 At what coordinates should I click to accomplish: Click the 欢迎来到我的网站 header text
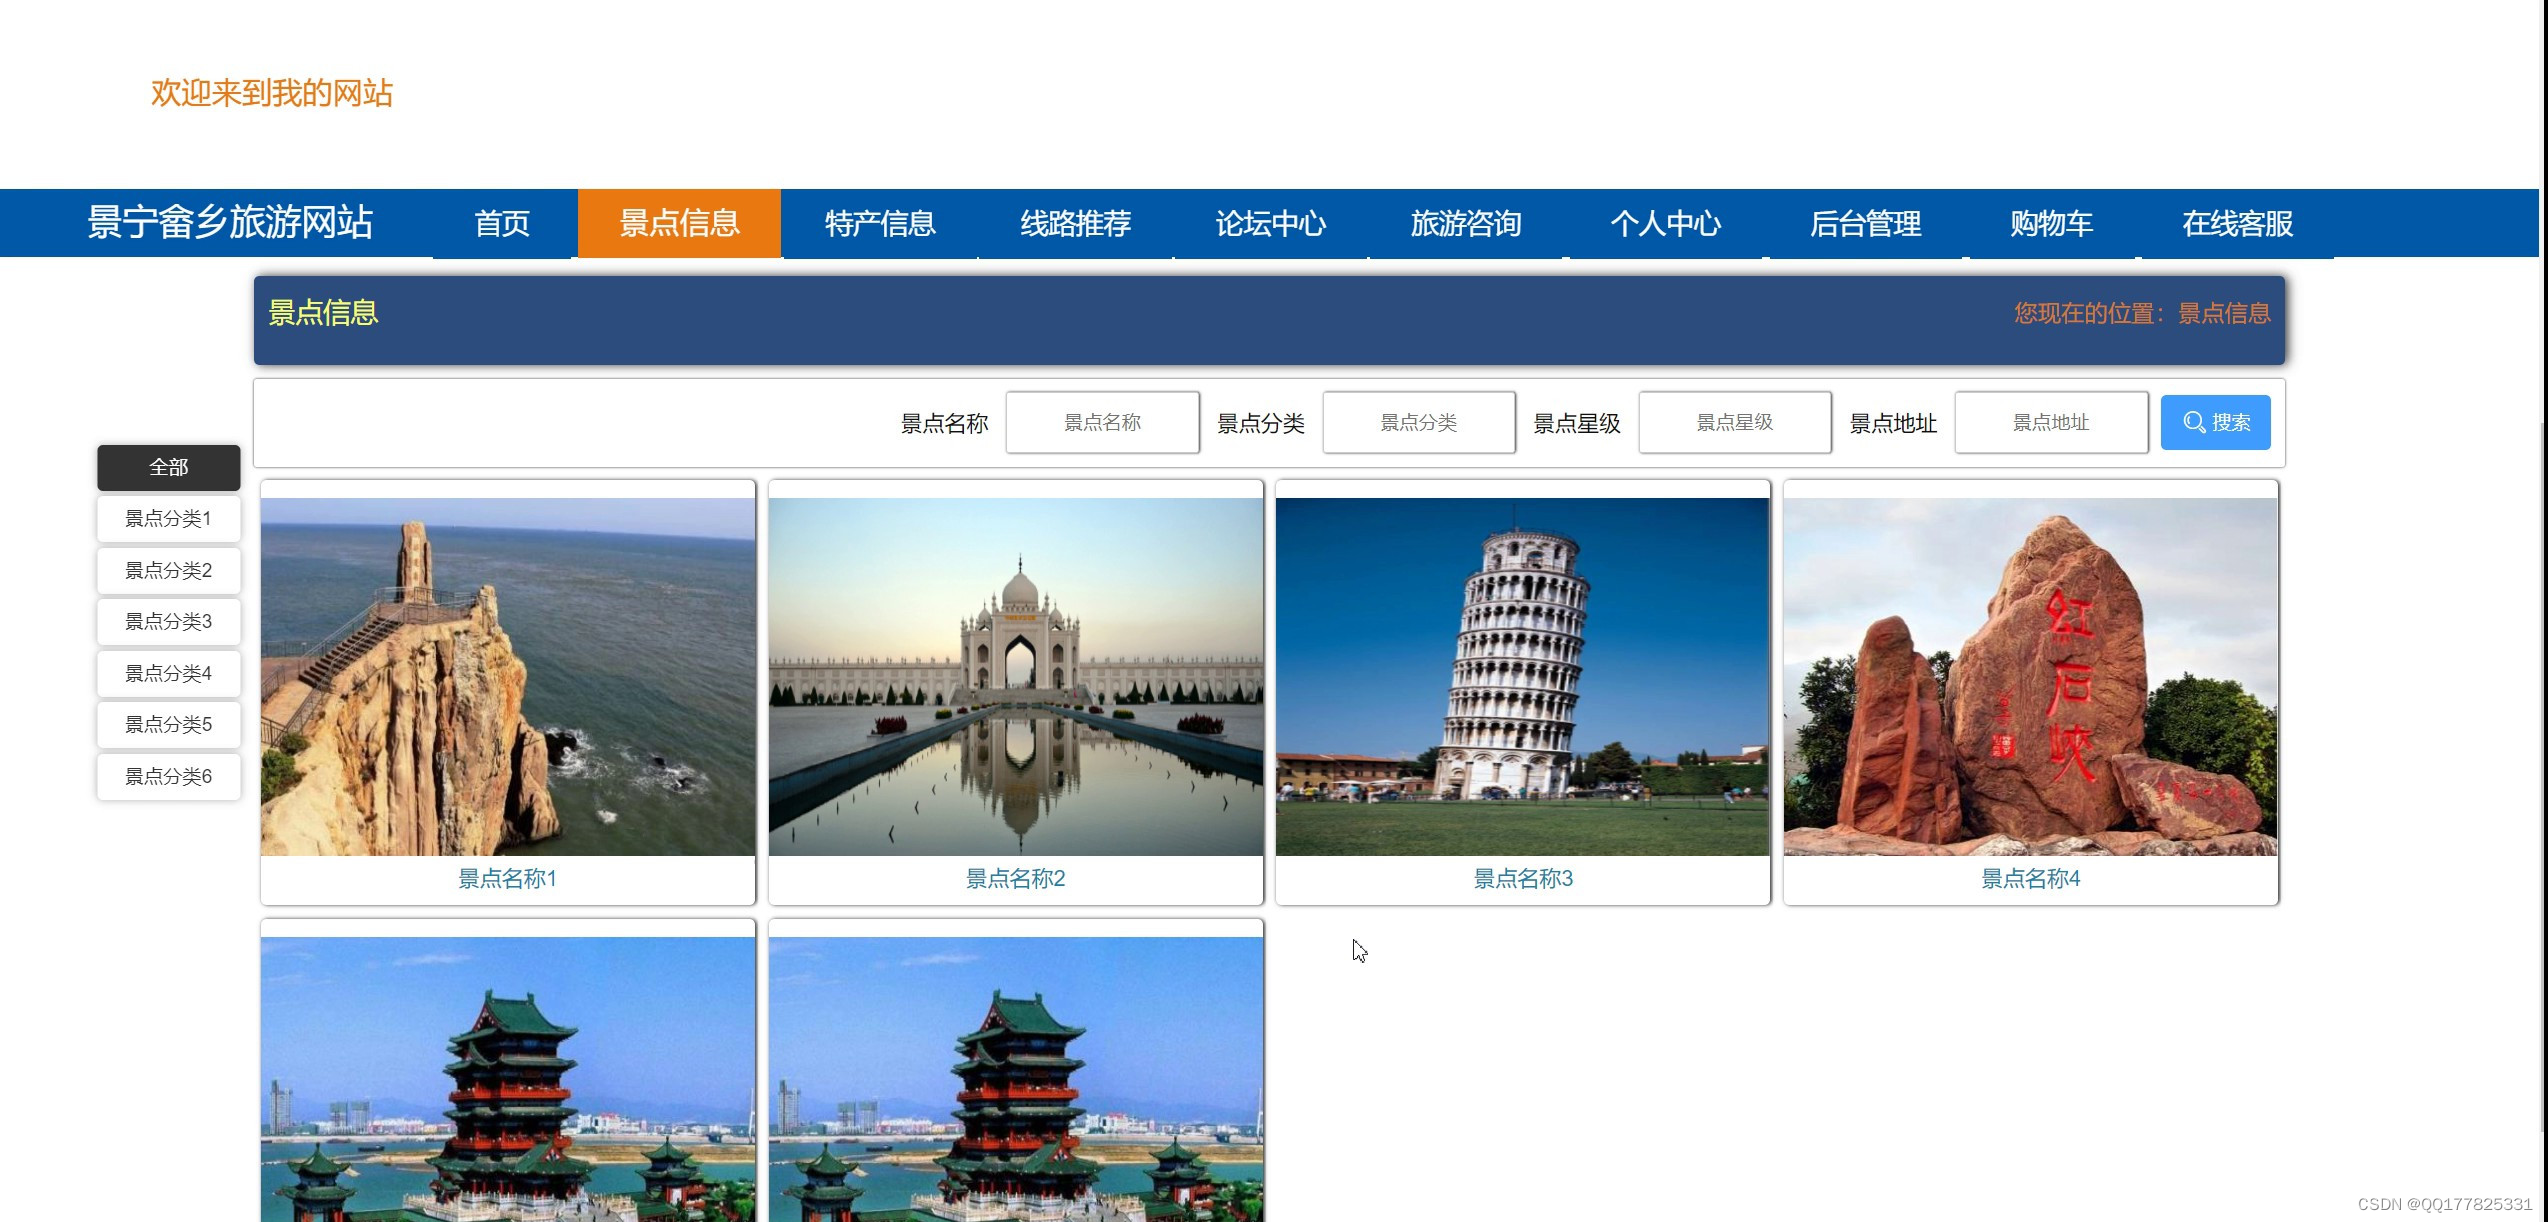(272, 93)
